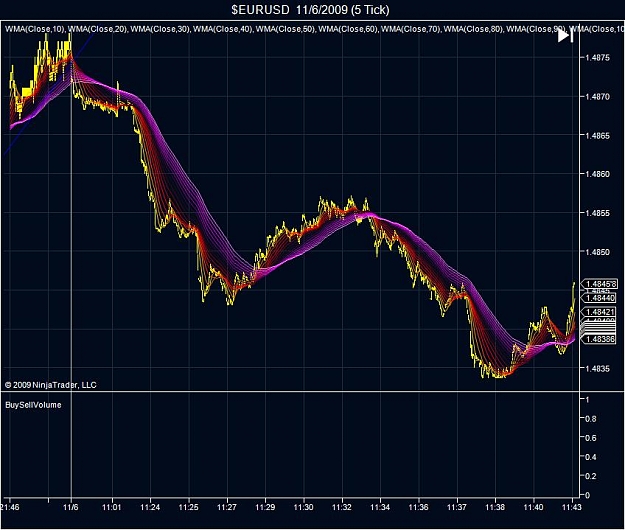The width and height of the screenshot is (625, 530).
Task: Click the WMA(Close,80) indicator label
Action: coord(473,29)
